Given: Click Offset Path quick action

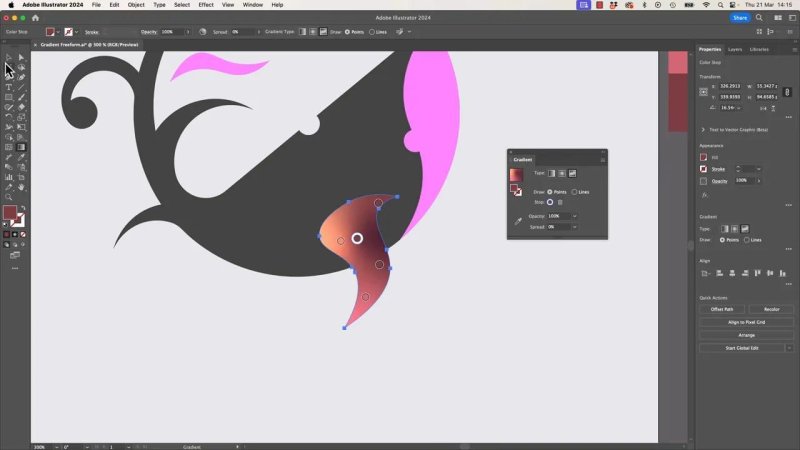Looking at the screenshot, I should (x=721, y=309).
